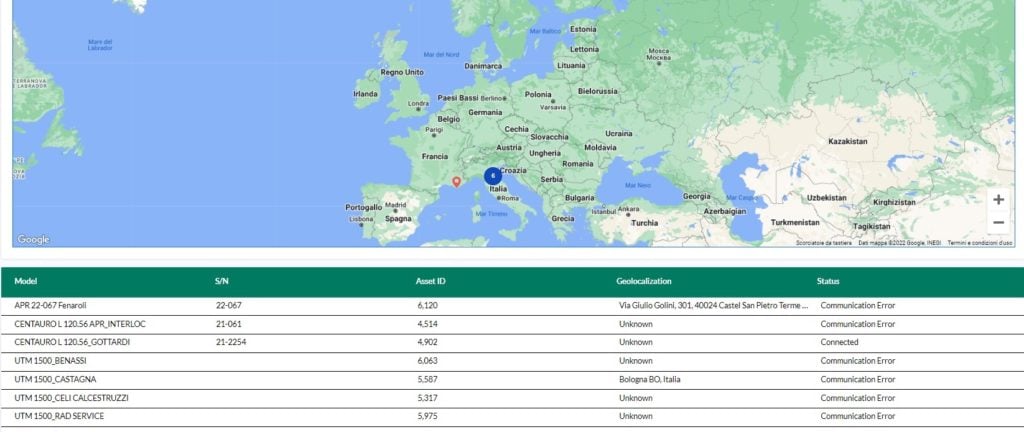The image size is (1024, 432).
Task: Click Communication Error status for UTM 1500_BENASSI
Action: click(x=857, y=361)
